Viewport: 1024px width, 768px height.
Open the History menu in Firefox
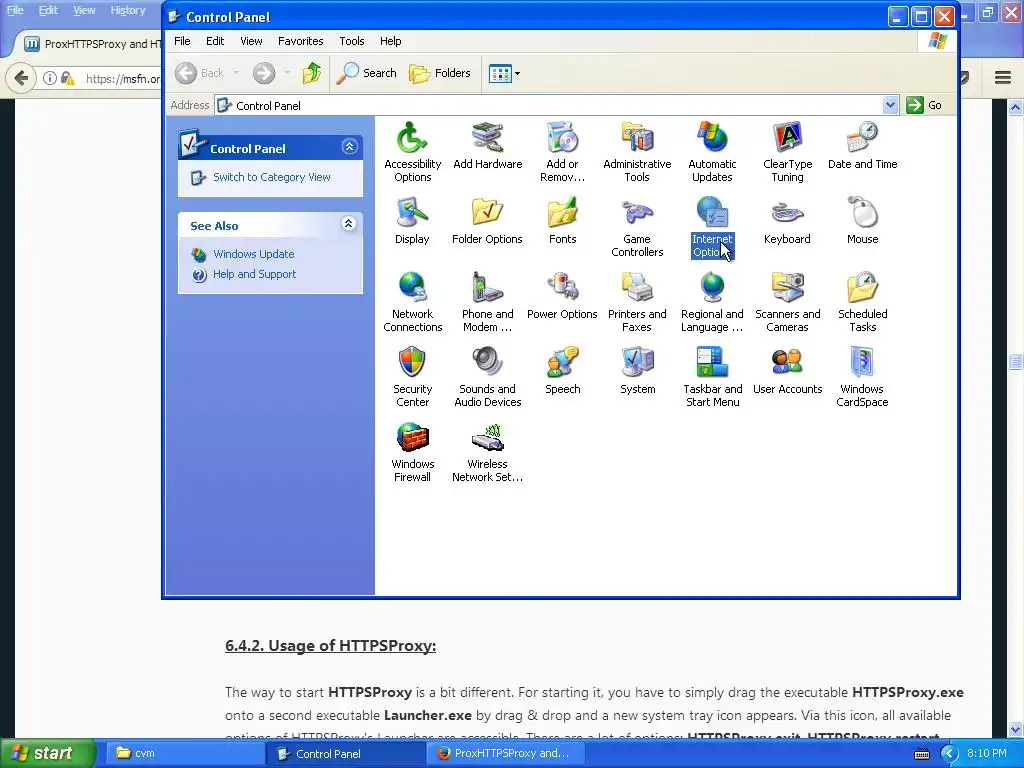coord(128,10)
